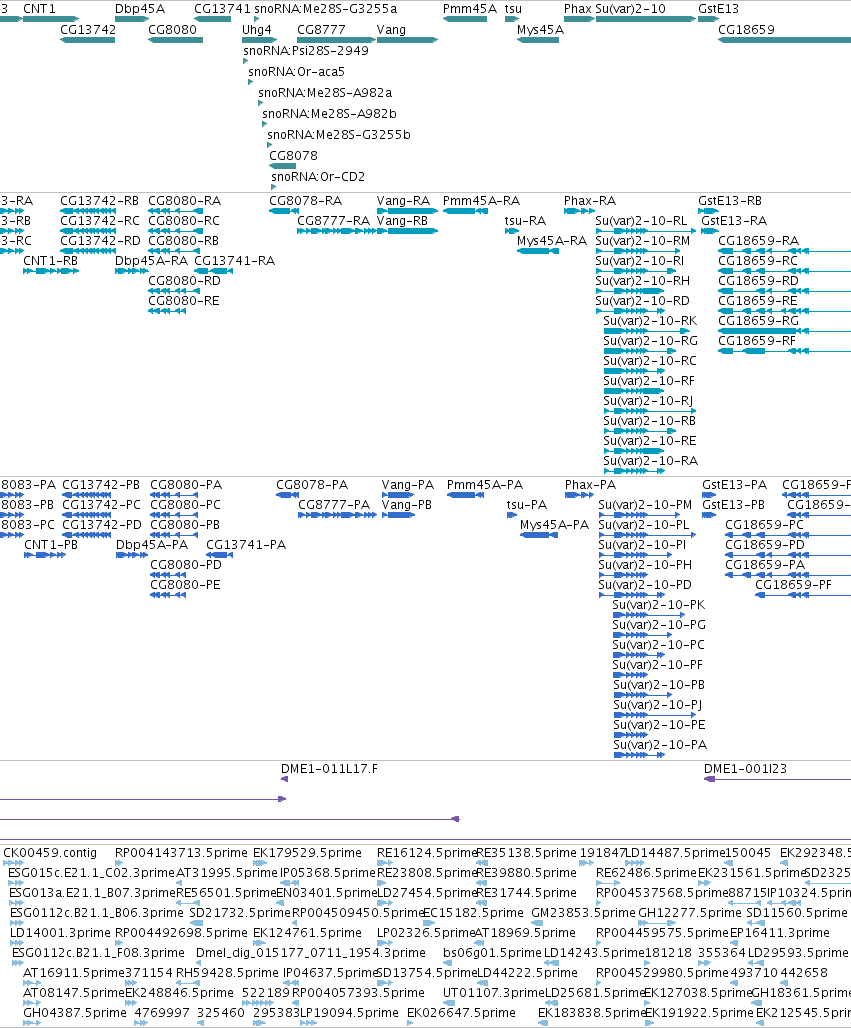Click the CG8777 gene label
The width and height of the screenshot is (851, 1028).
point(321,30)
